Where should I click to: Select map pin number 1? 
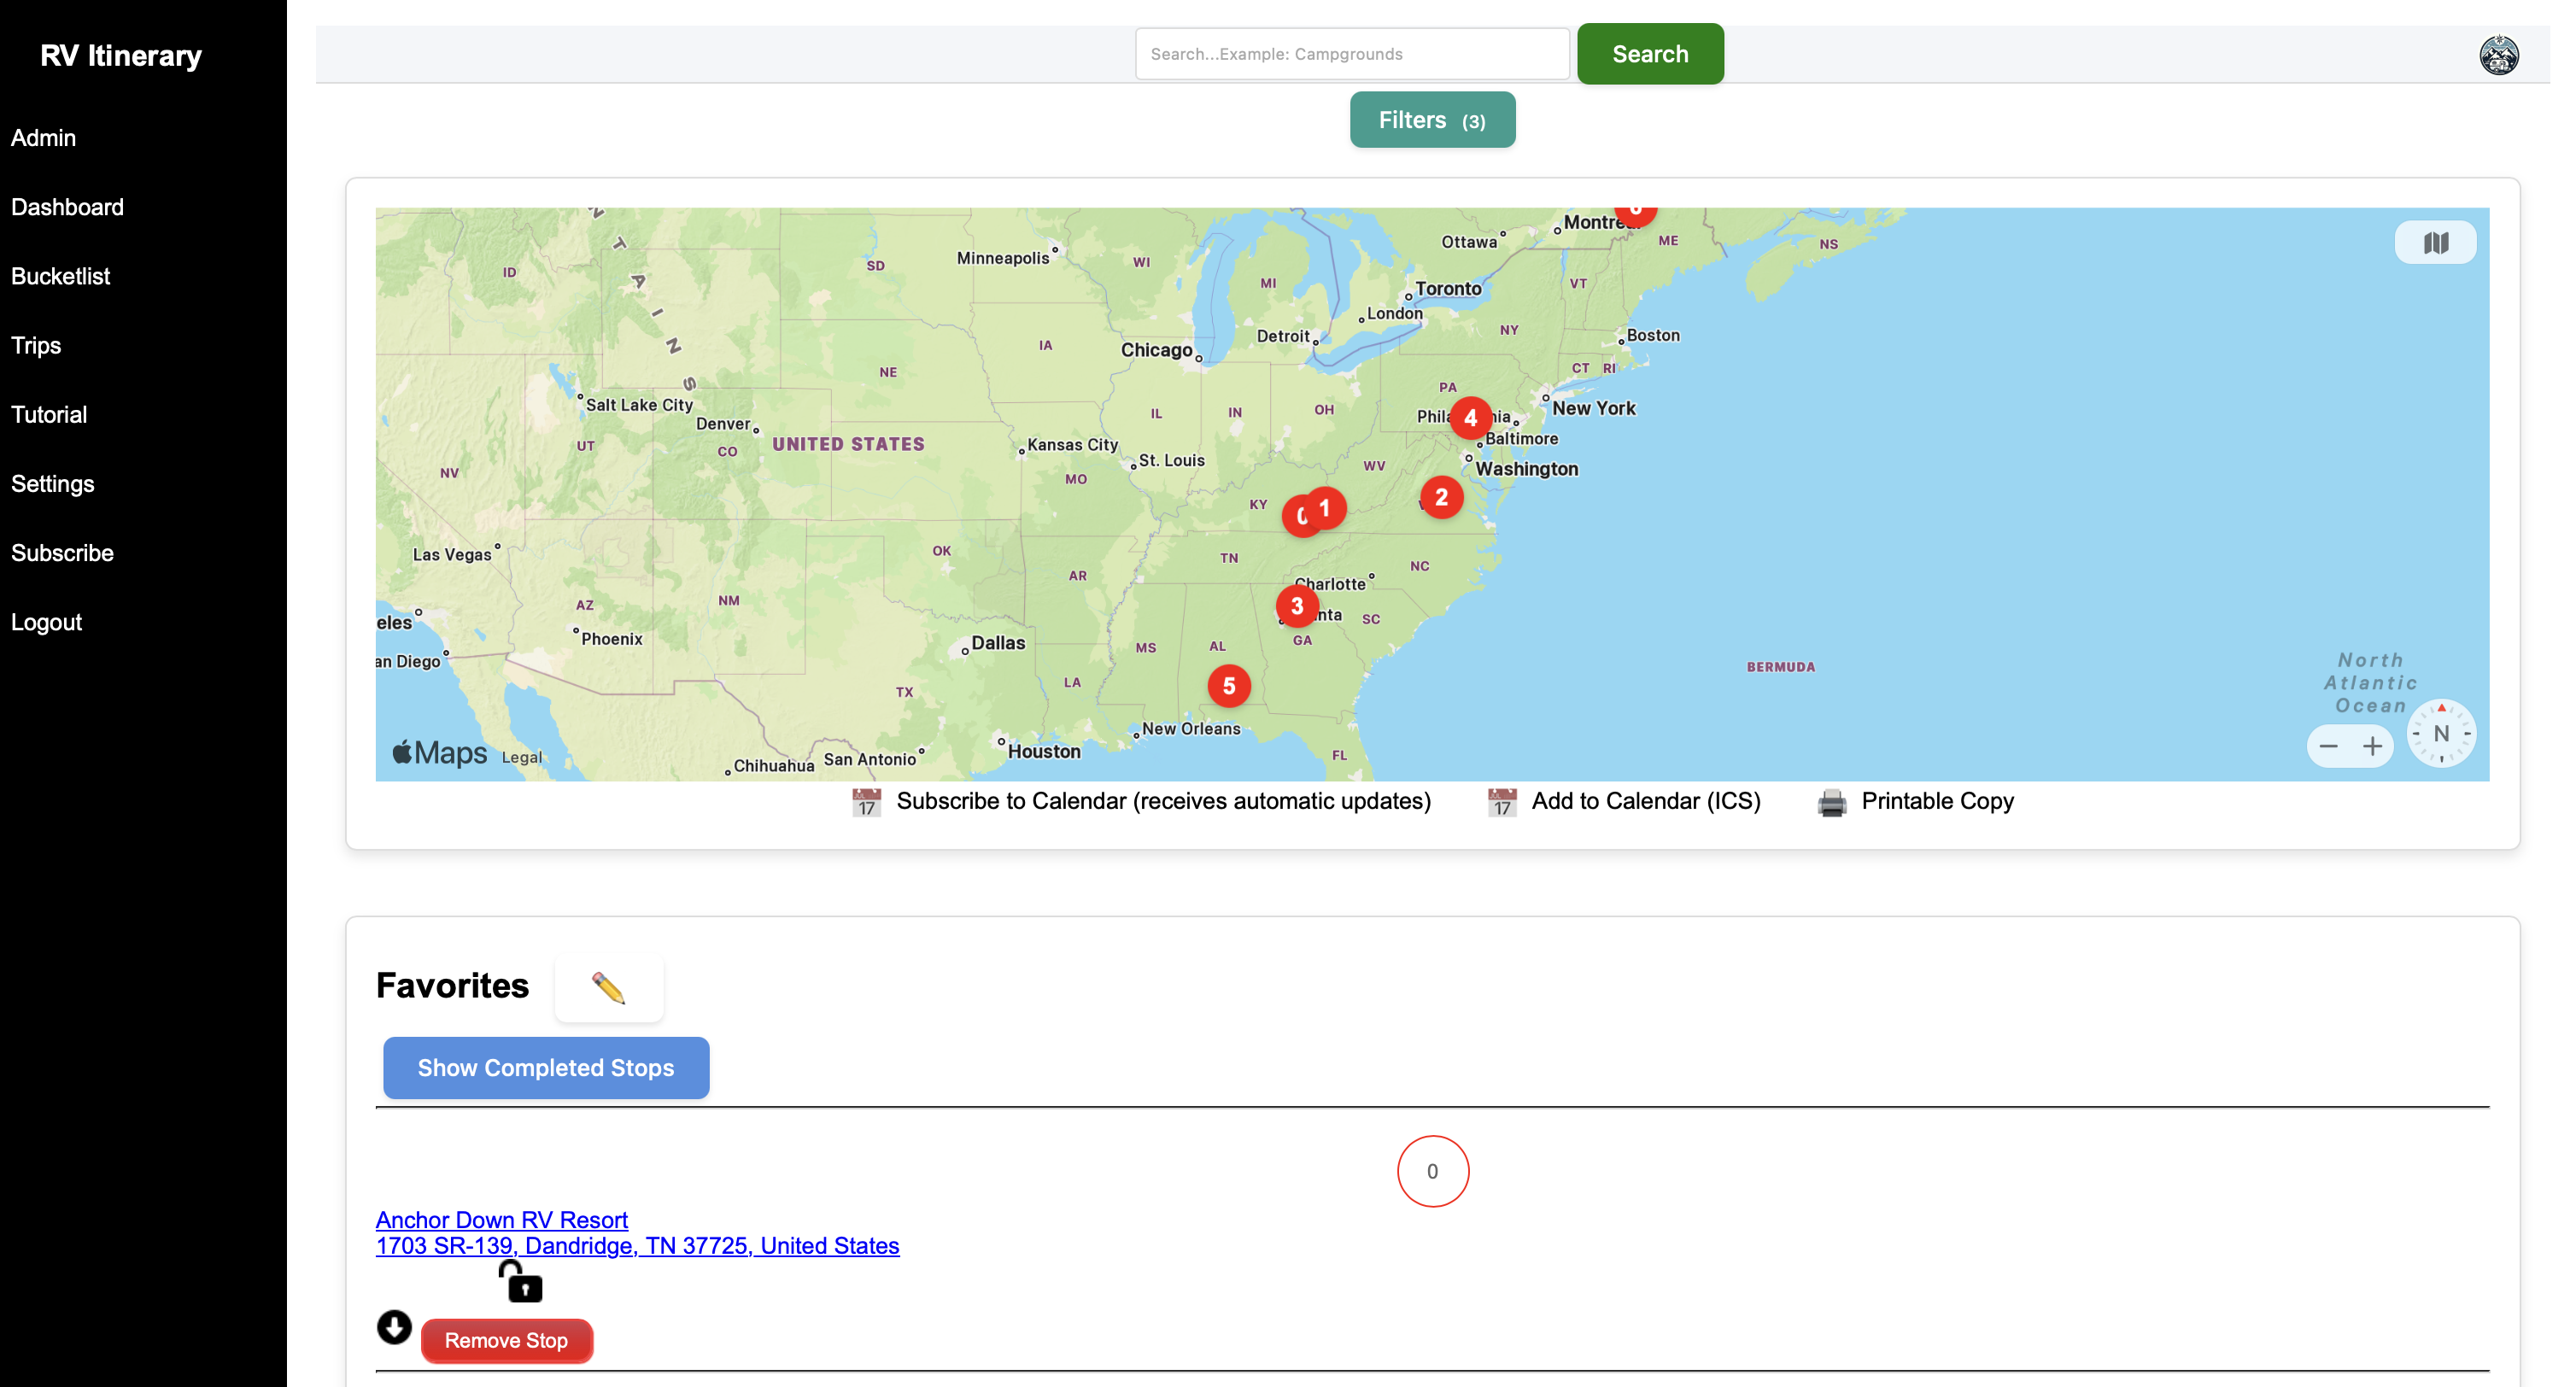coord(1325,508)
